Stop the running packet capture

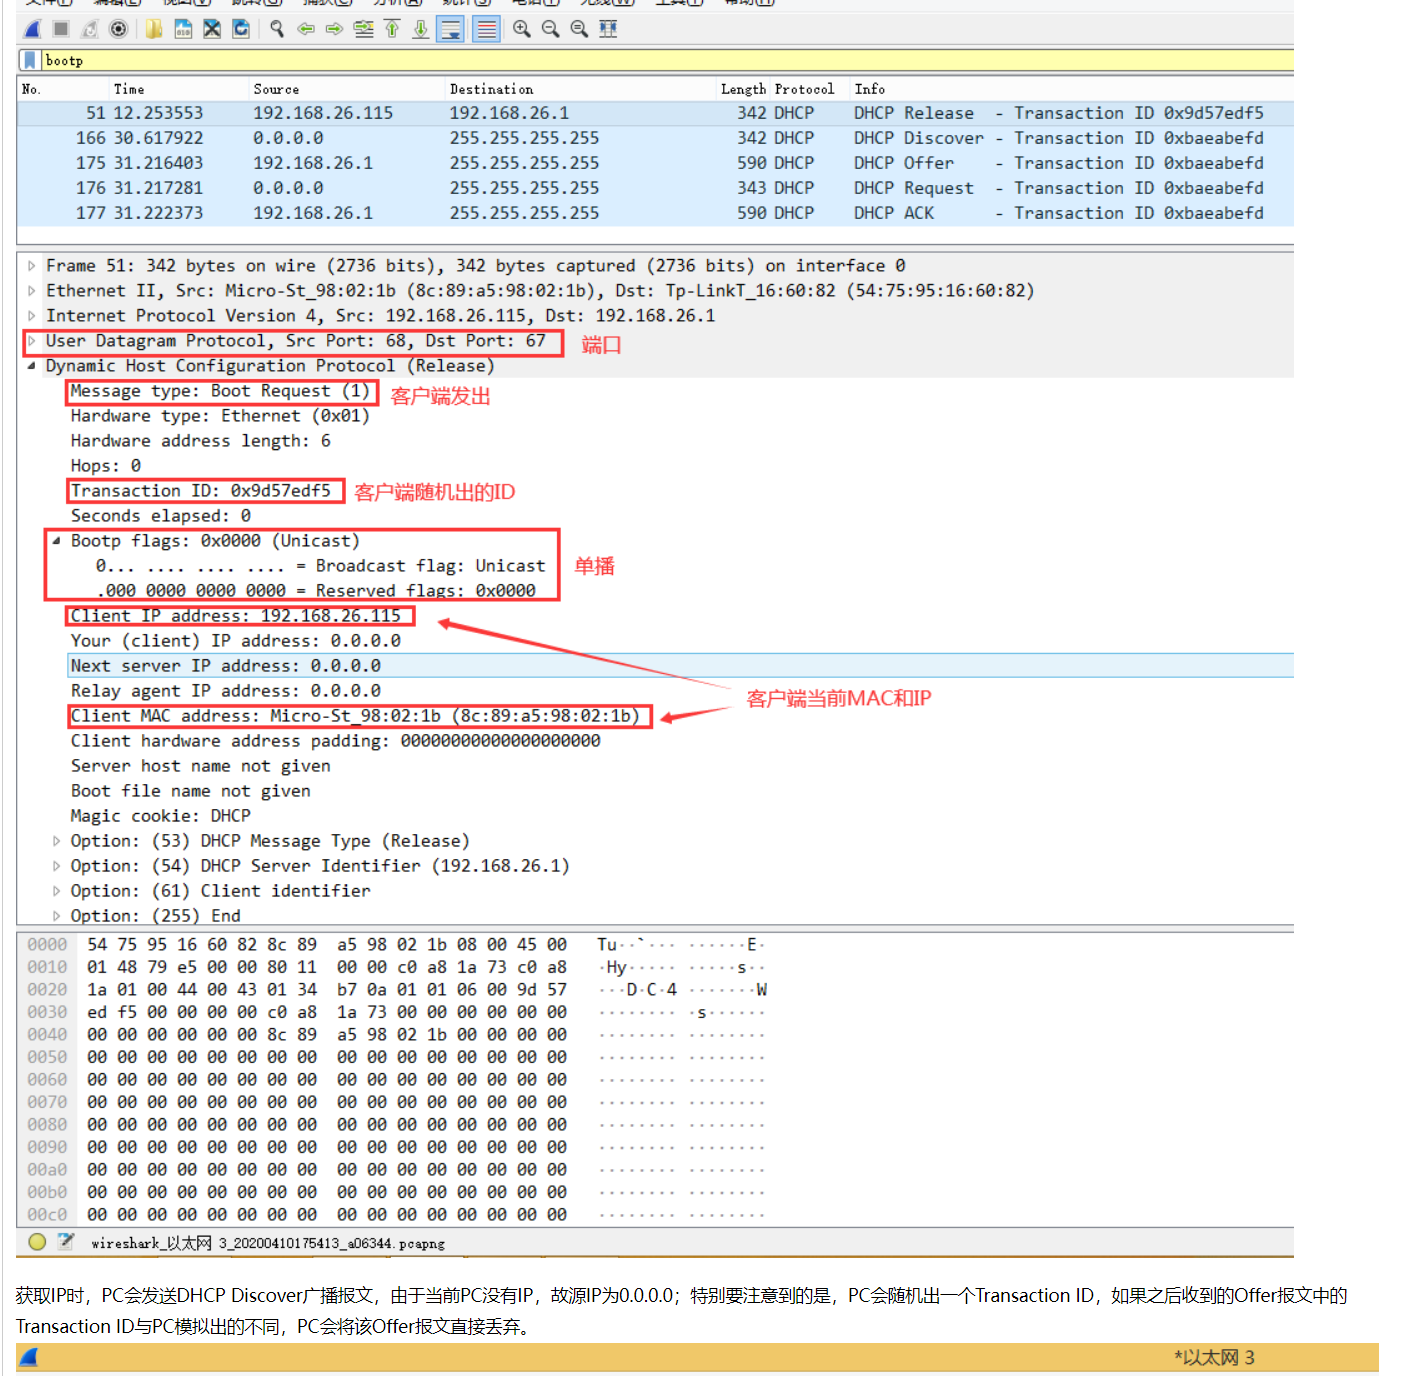click(x=61, y=29)
